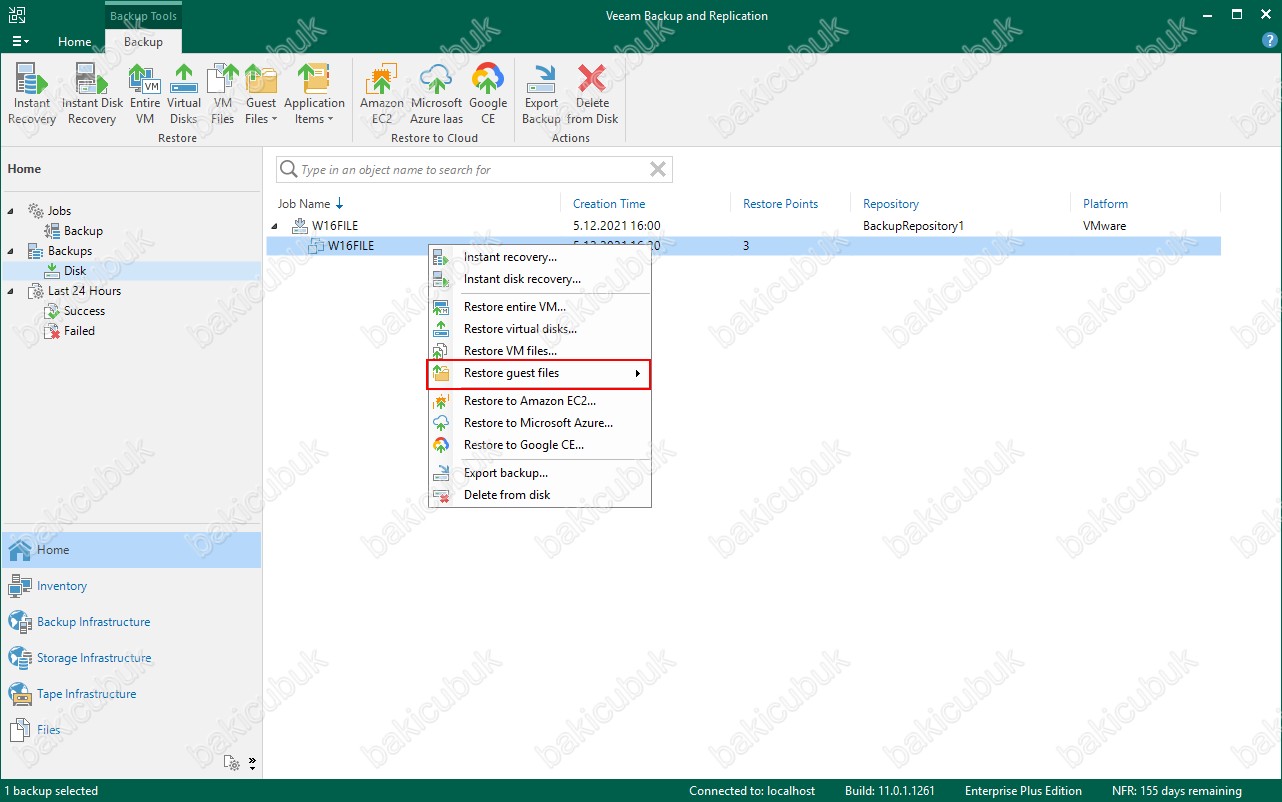The height and width of the screenshot is (802, 1282).
Task: Choose Restore to Google CE... entry
Action: (x=540, y=445)
